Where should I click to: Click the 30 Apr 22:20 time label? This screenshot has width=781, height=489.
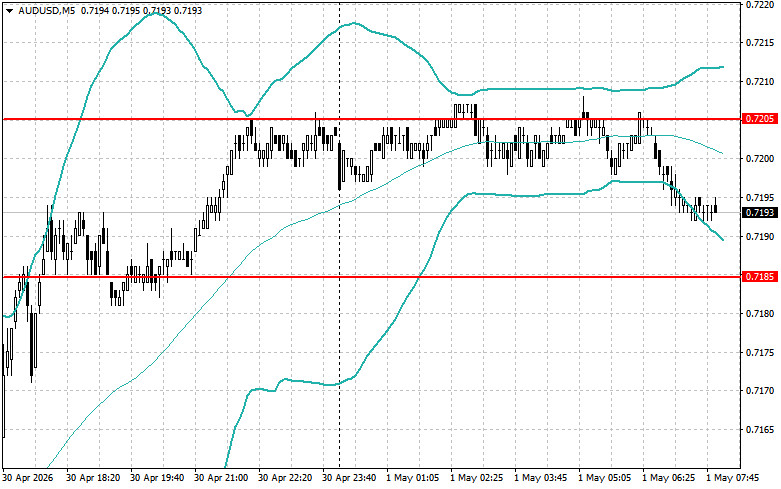[x=285, y=478]
